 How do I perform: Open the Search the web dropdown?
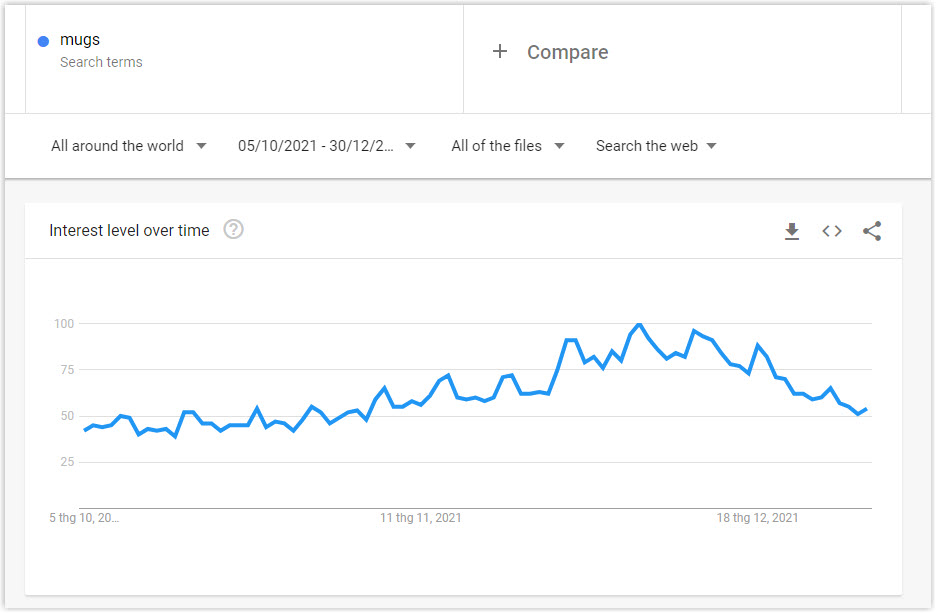click(x=655, y=146)
